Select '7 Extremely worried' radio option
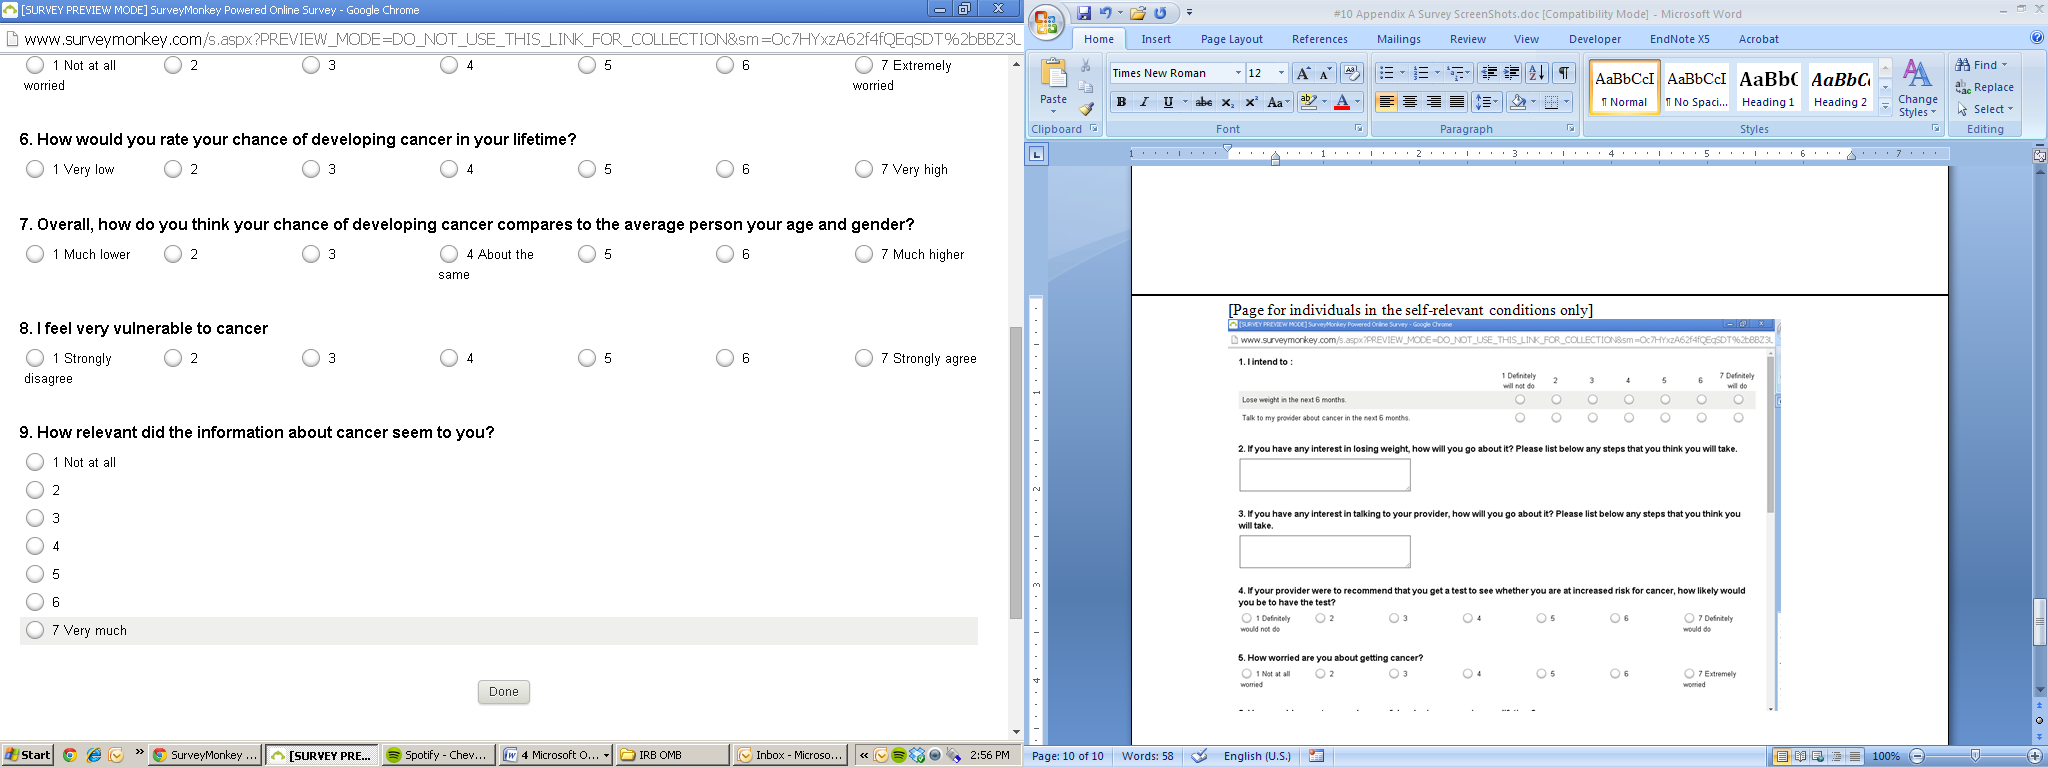 click(x=864, y=65)
